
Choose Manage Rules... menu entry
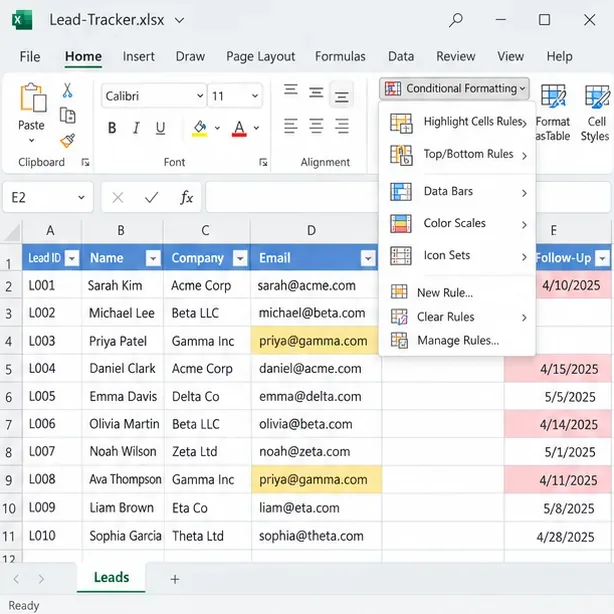[x=457, y=341]
